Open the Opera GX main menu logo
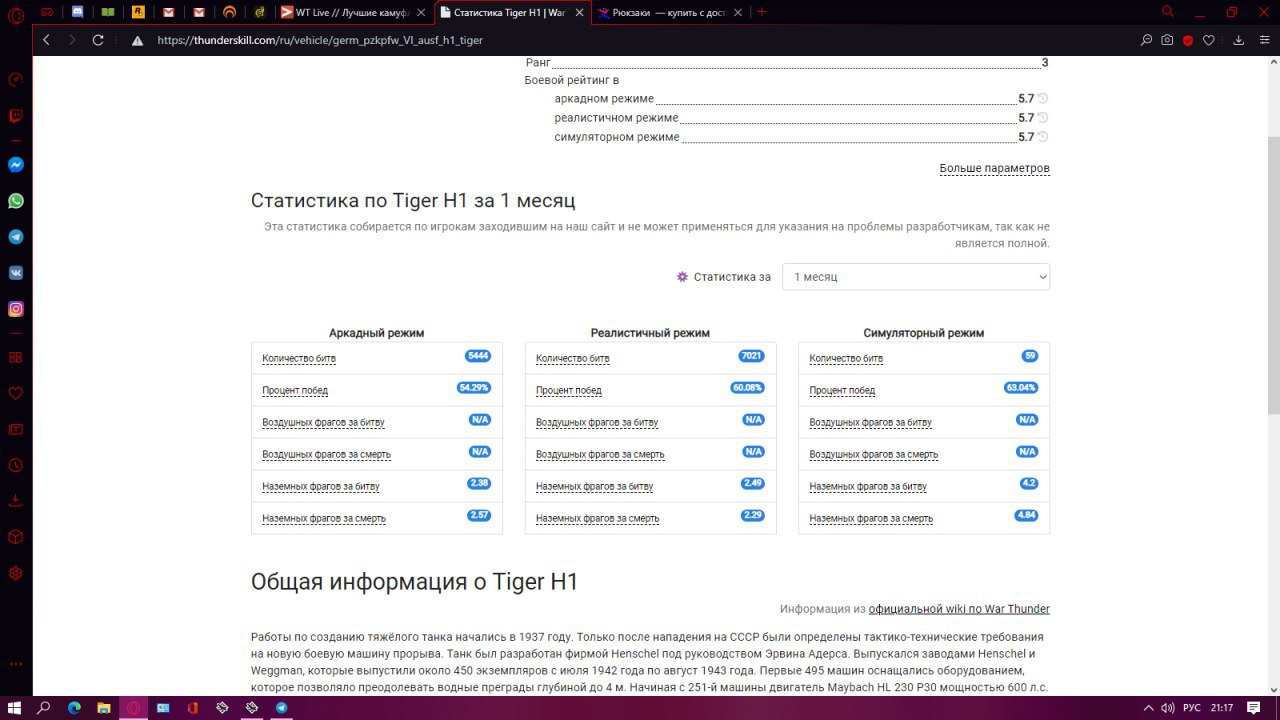The height and width of the screenshot is (720, 1280). coord(16,13)
